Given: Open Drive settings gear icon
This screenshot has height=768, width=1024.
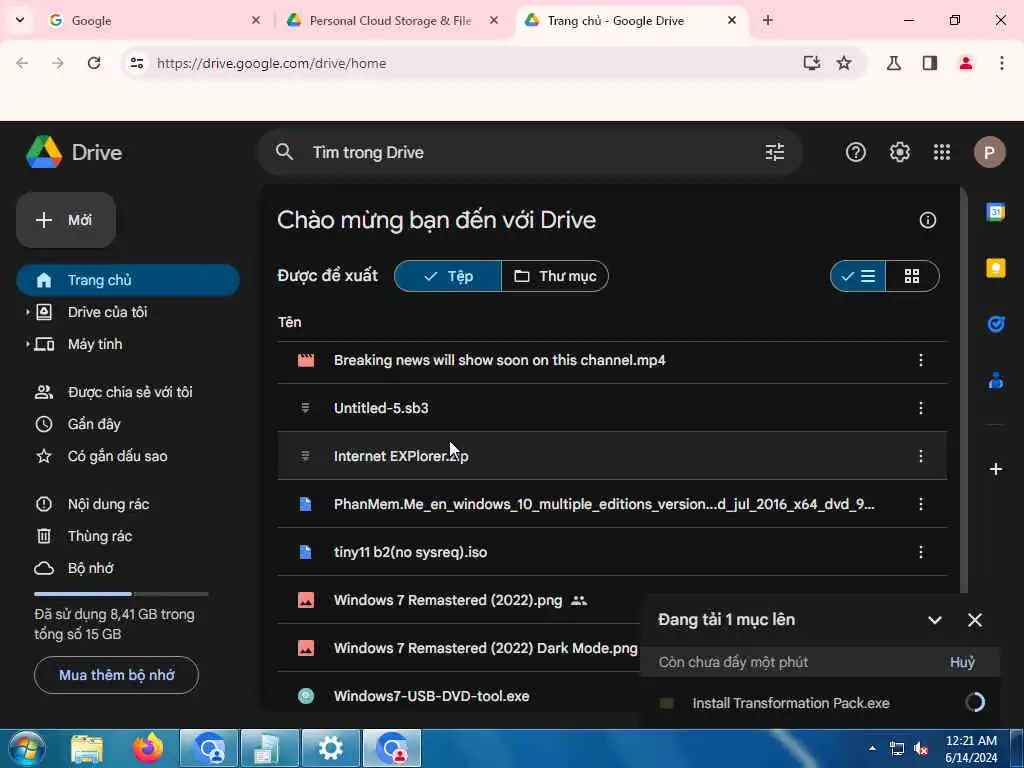Looking at the screenshot, I should click(x=899, y=152).
